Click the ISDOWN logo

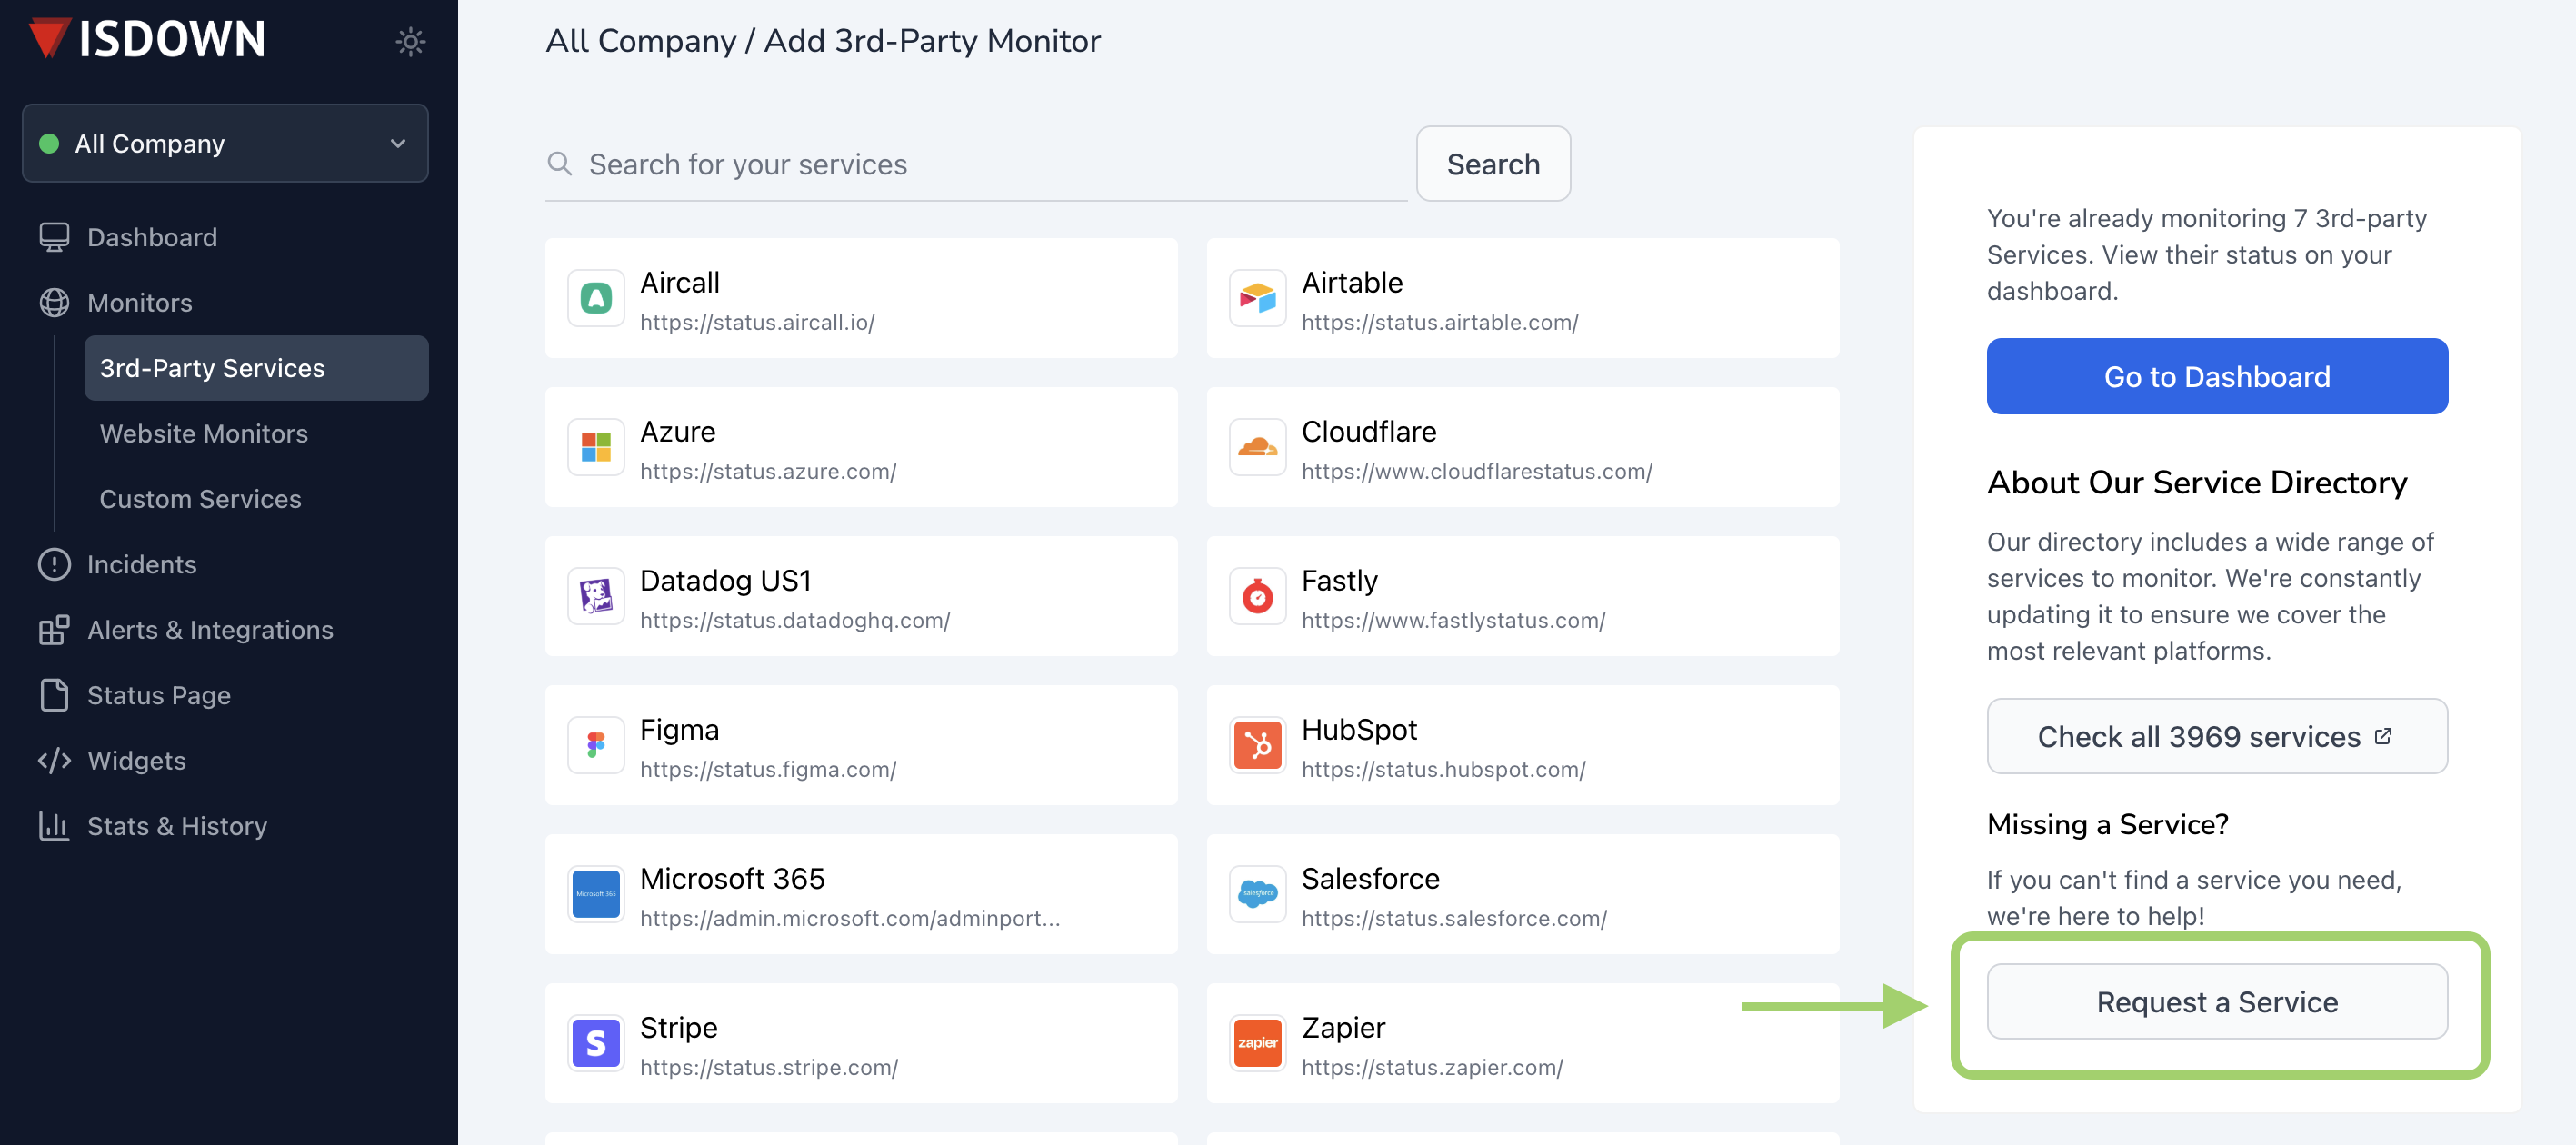click(x=148, y=39)
